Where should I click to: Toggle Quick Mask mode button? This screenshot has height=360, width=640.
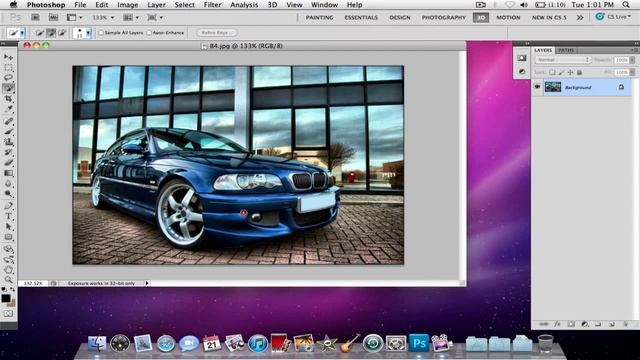8,313
